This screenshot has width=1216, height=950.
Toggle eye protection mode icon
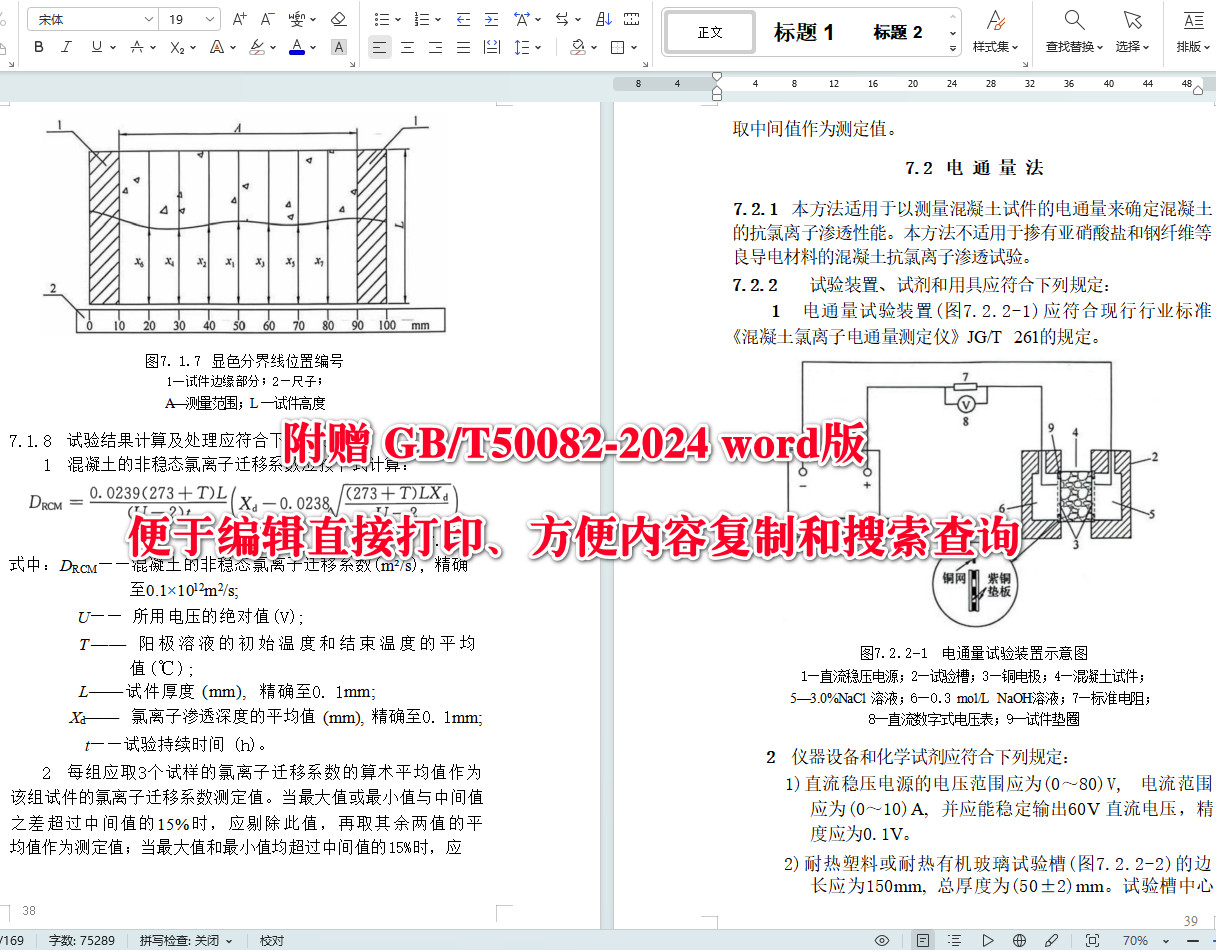(x=882, y=940)
